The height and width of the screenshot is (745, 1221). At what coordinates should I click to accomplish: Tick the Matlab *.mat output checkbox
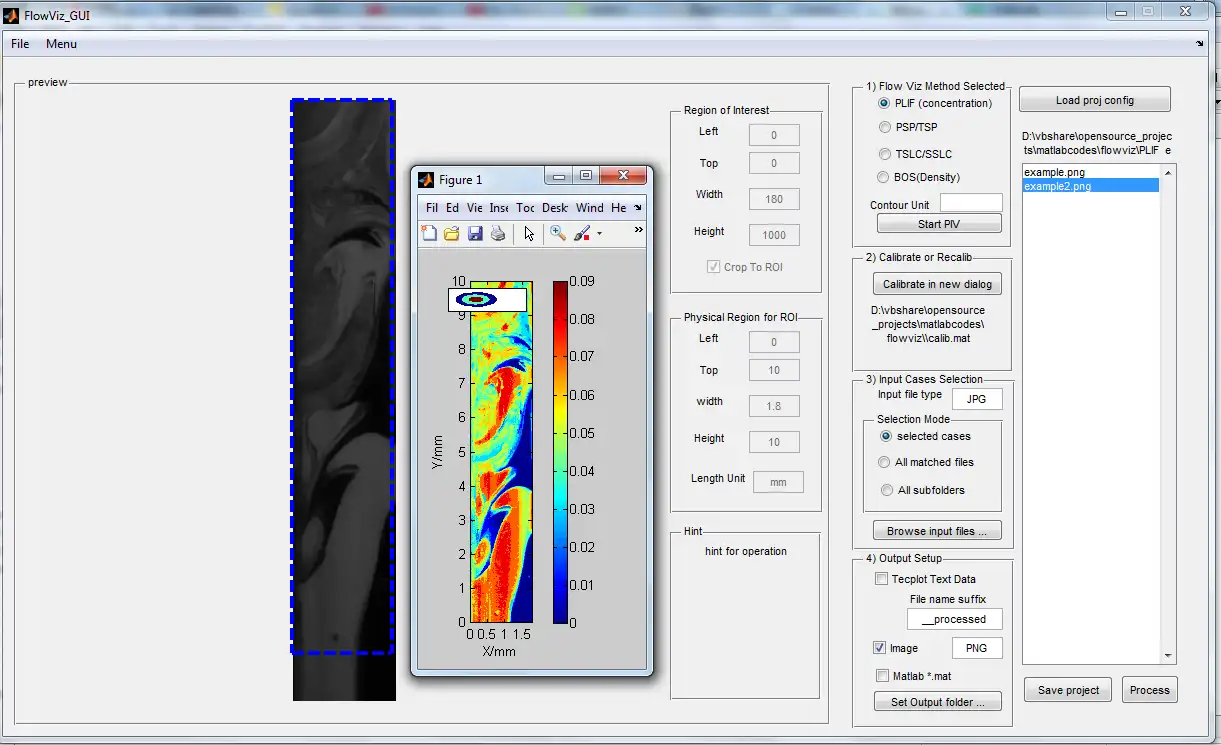point(881,676)
